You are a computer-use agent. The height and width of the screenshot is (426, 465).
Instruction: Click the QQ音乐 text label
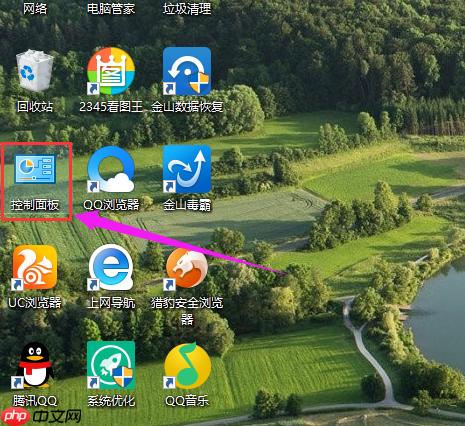tap(187, 401)
